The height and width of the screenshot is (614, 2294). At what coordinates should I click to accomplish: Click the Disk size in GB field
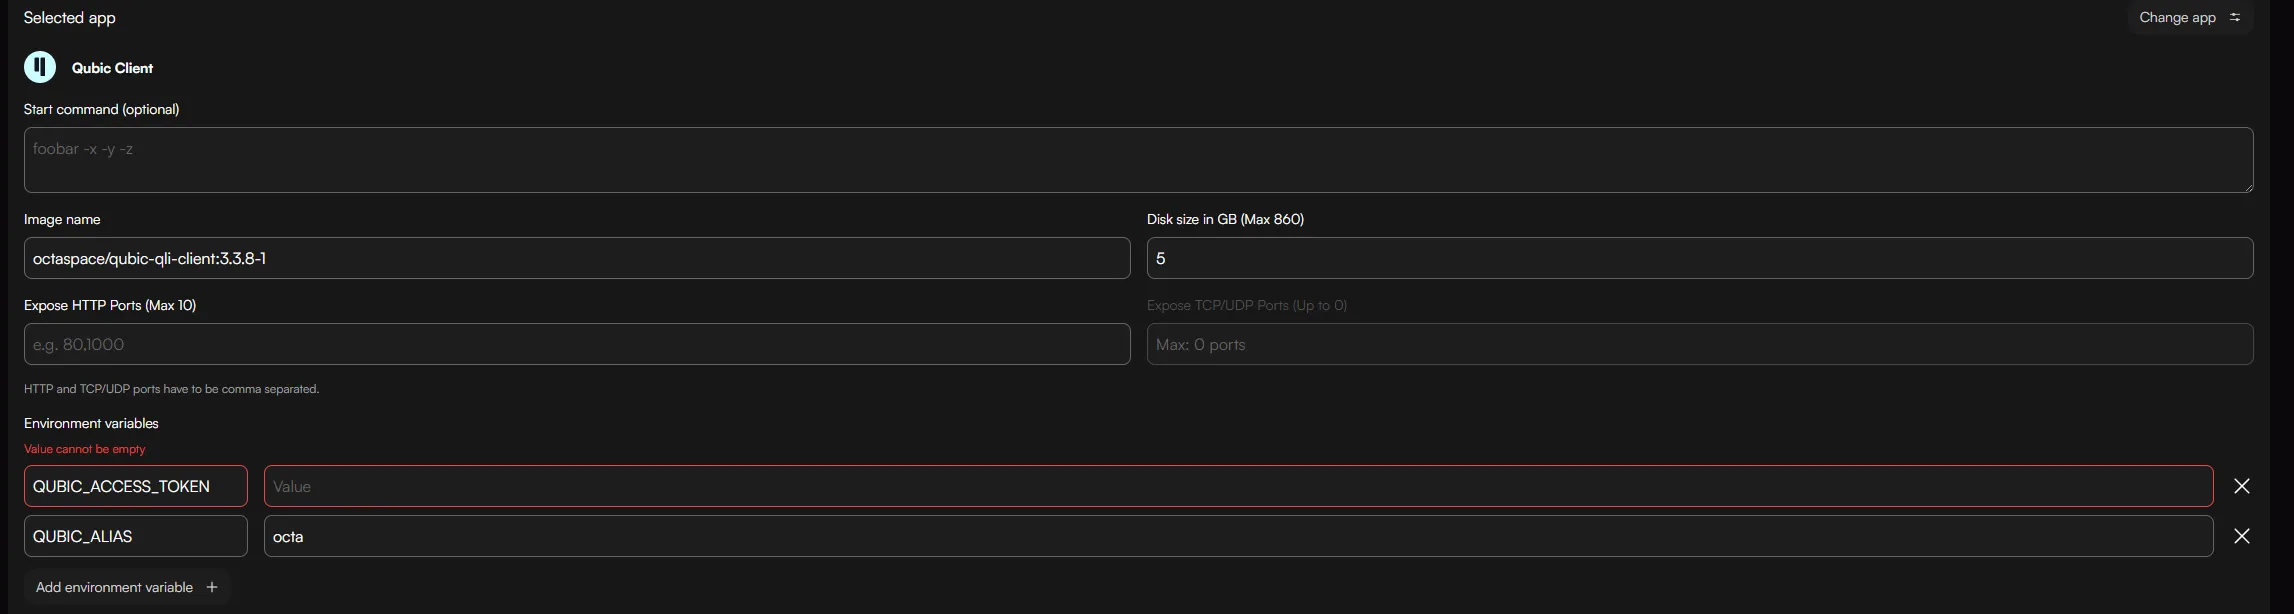click(x=1700, y=258)
